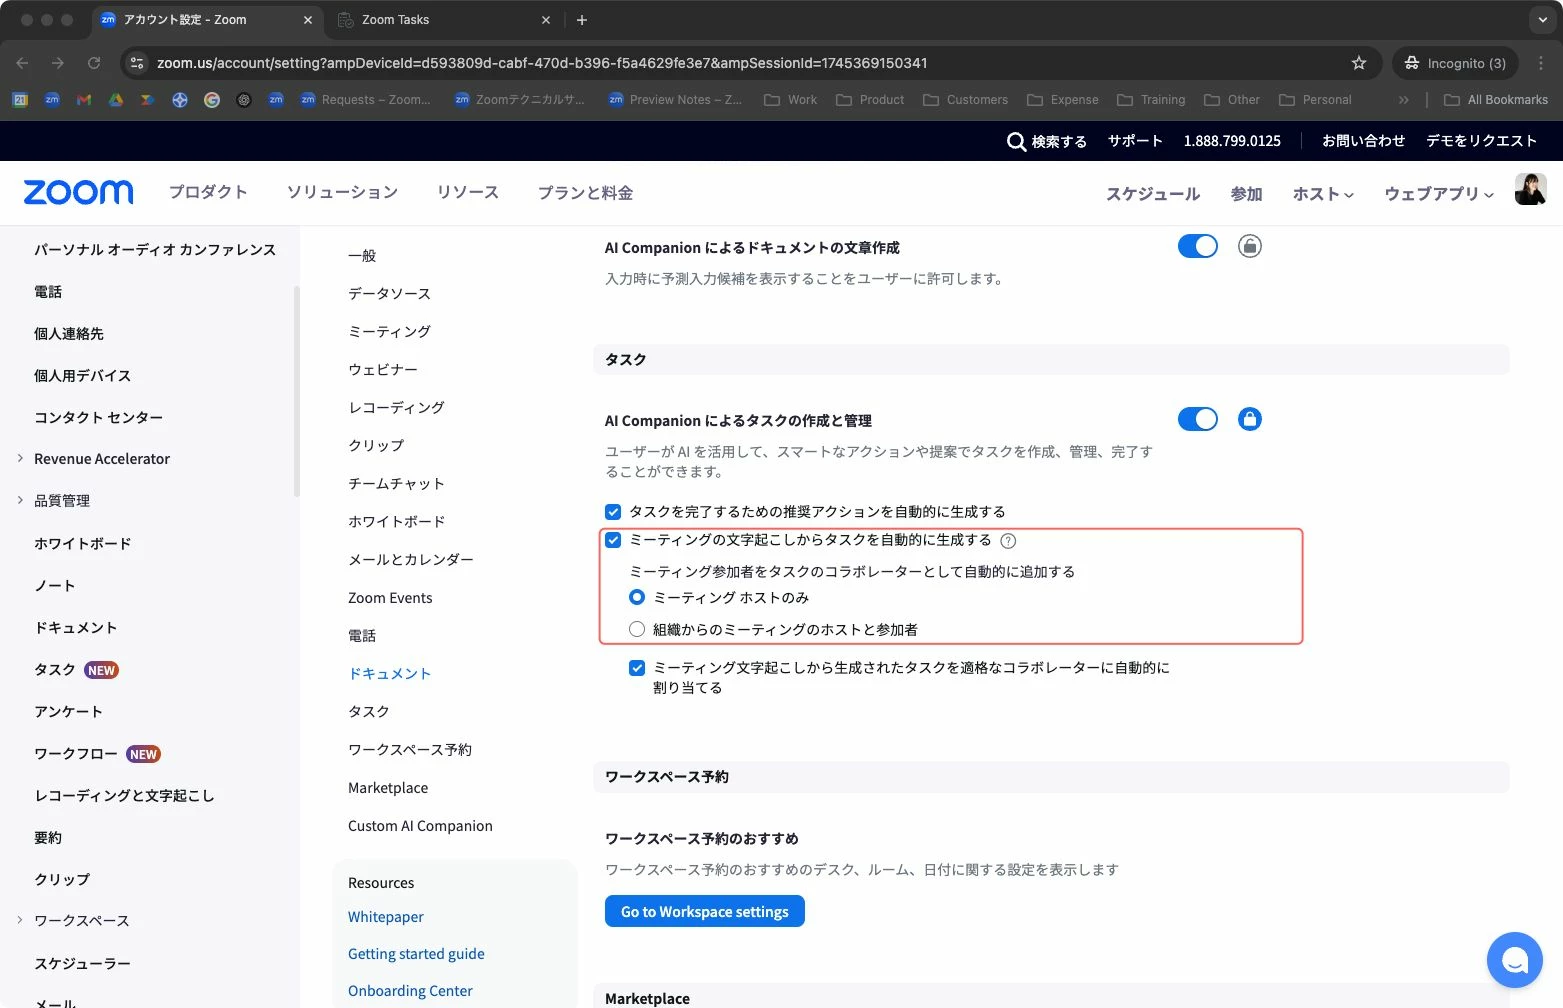Screen dimensions: 1563x1008
Task: Open the Chrome three-dot menu
Action: [x=1541, y=63]
